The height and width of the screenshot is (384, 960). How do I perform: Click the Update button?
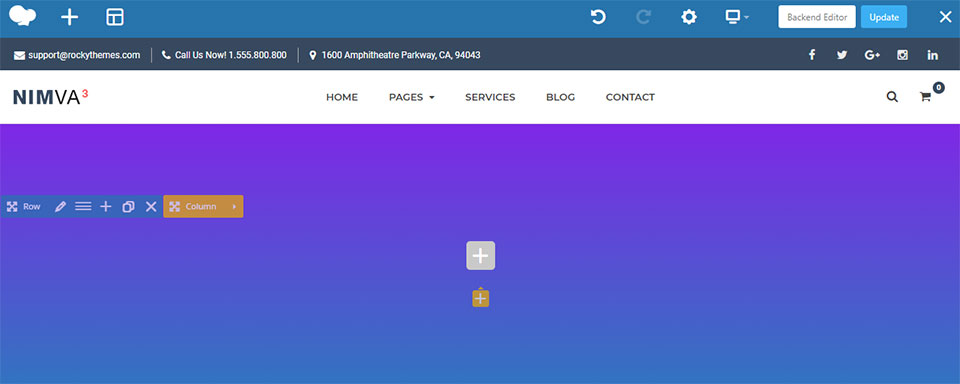[883, 17]
